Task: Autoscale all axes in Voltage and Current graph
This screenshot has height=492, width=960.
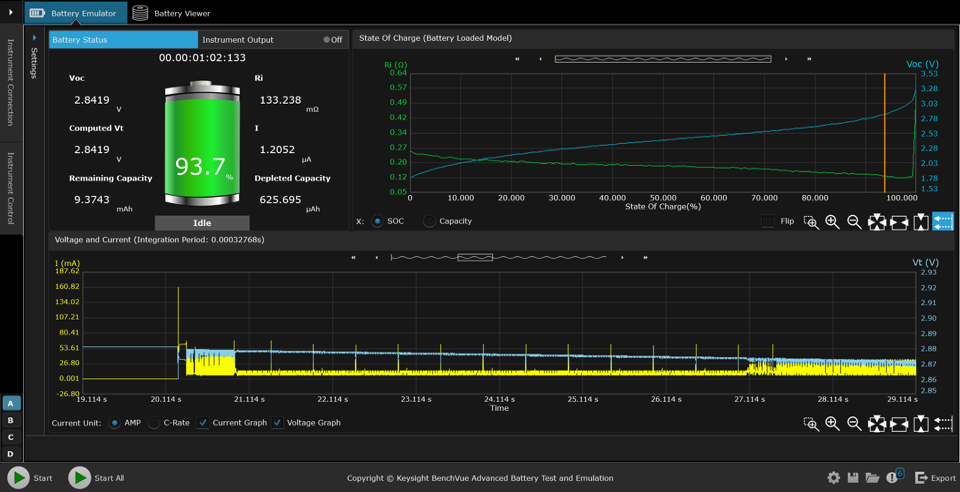Action: pos(877,424)
